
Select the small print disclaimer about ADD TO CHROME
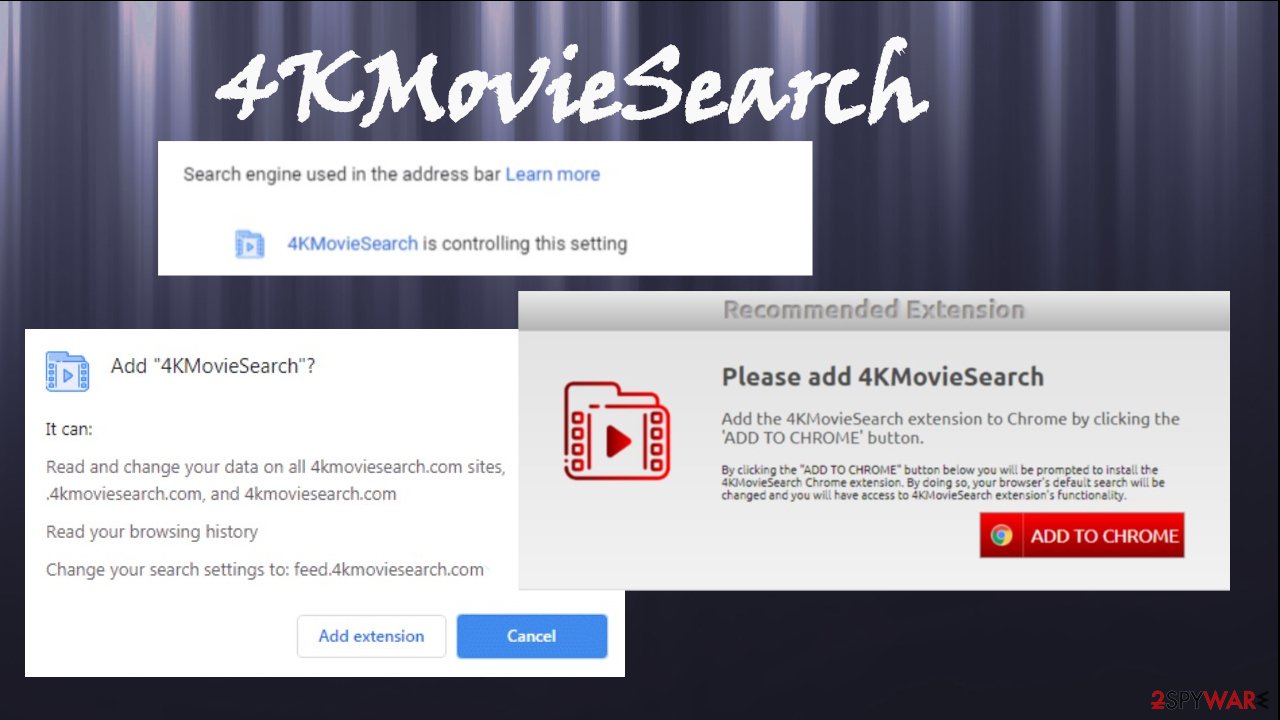(943, 482)
